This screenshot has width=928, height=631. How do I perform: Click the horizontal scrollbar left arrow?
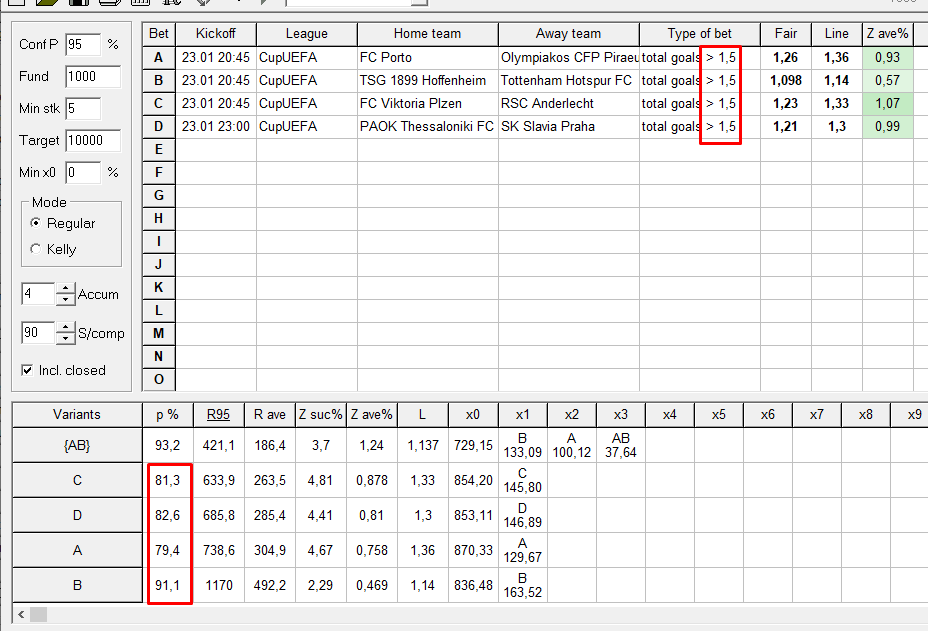(20, 613)
